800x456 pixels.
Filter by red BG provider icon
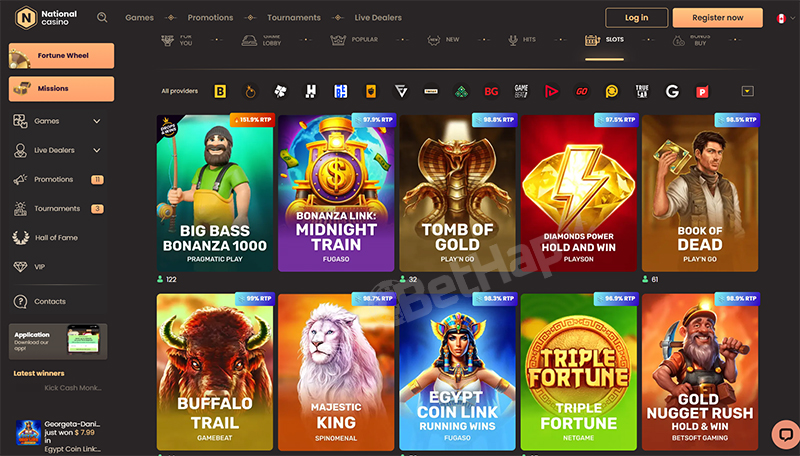point(491,91)
